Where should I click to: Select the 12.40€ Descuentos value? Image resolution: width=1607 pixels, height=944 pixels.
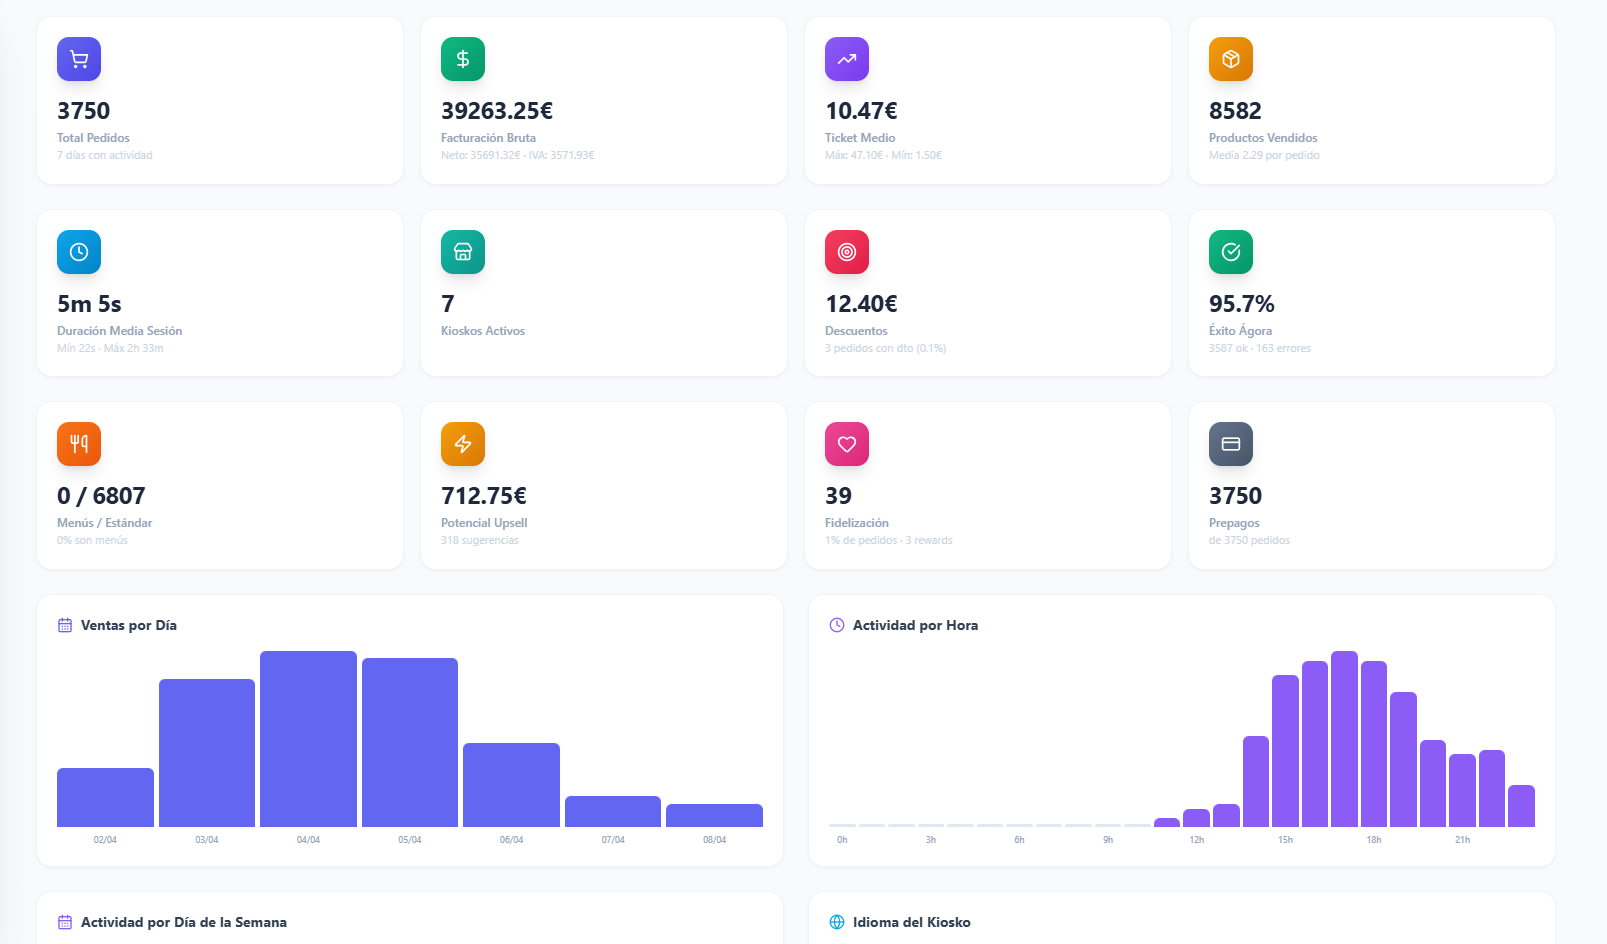tap(861, 303)
